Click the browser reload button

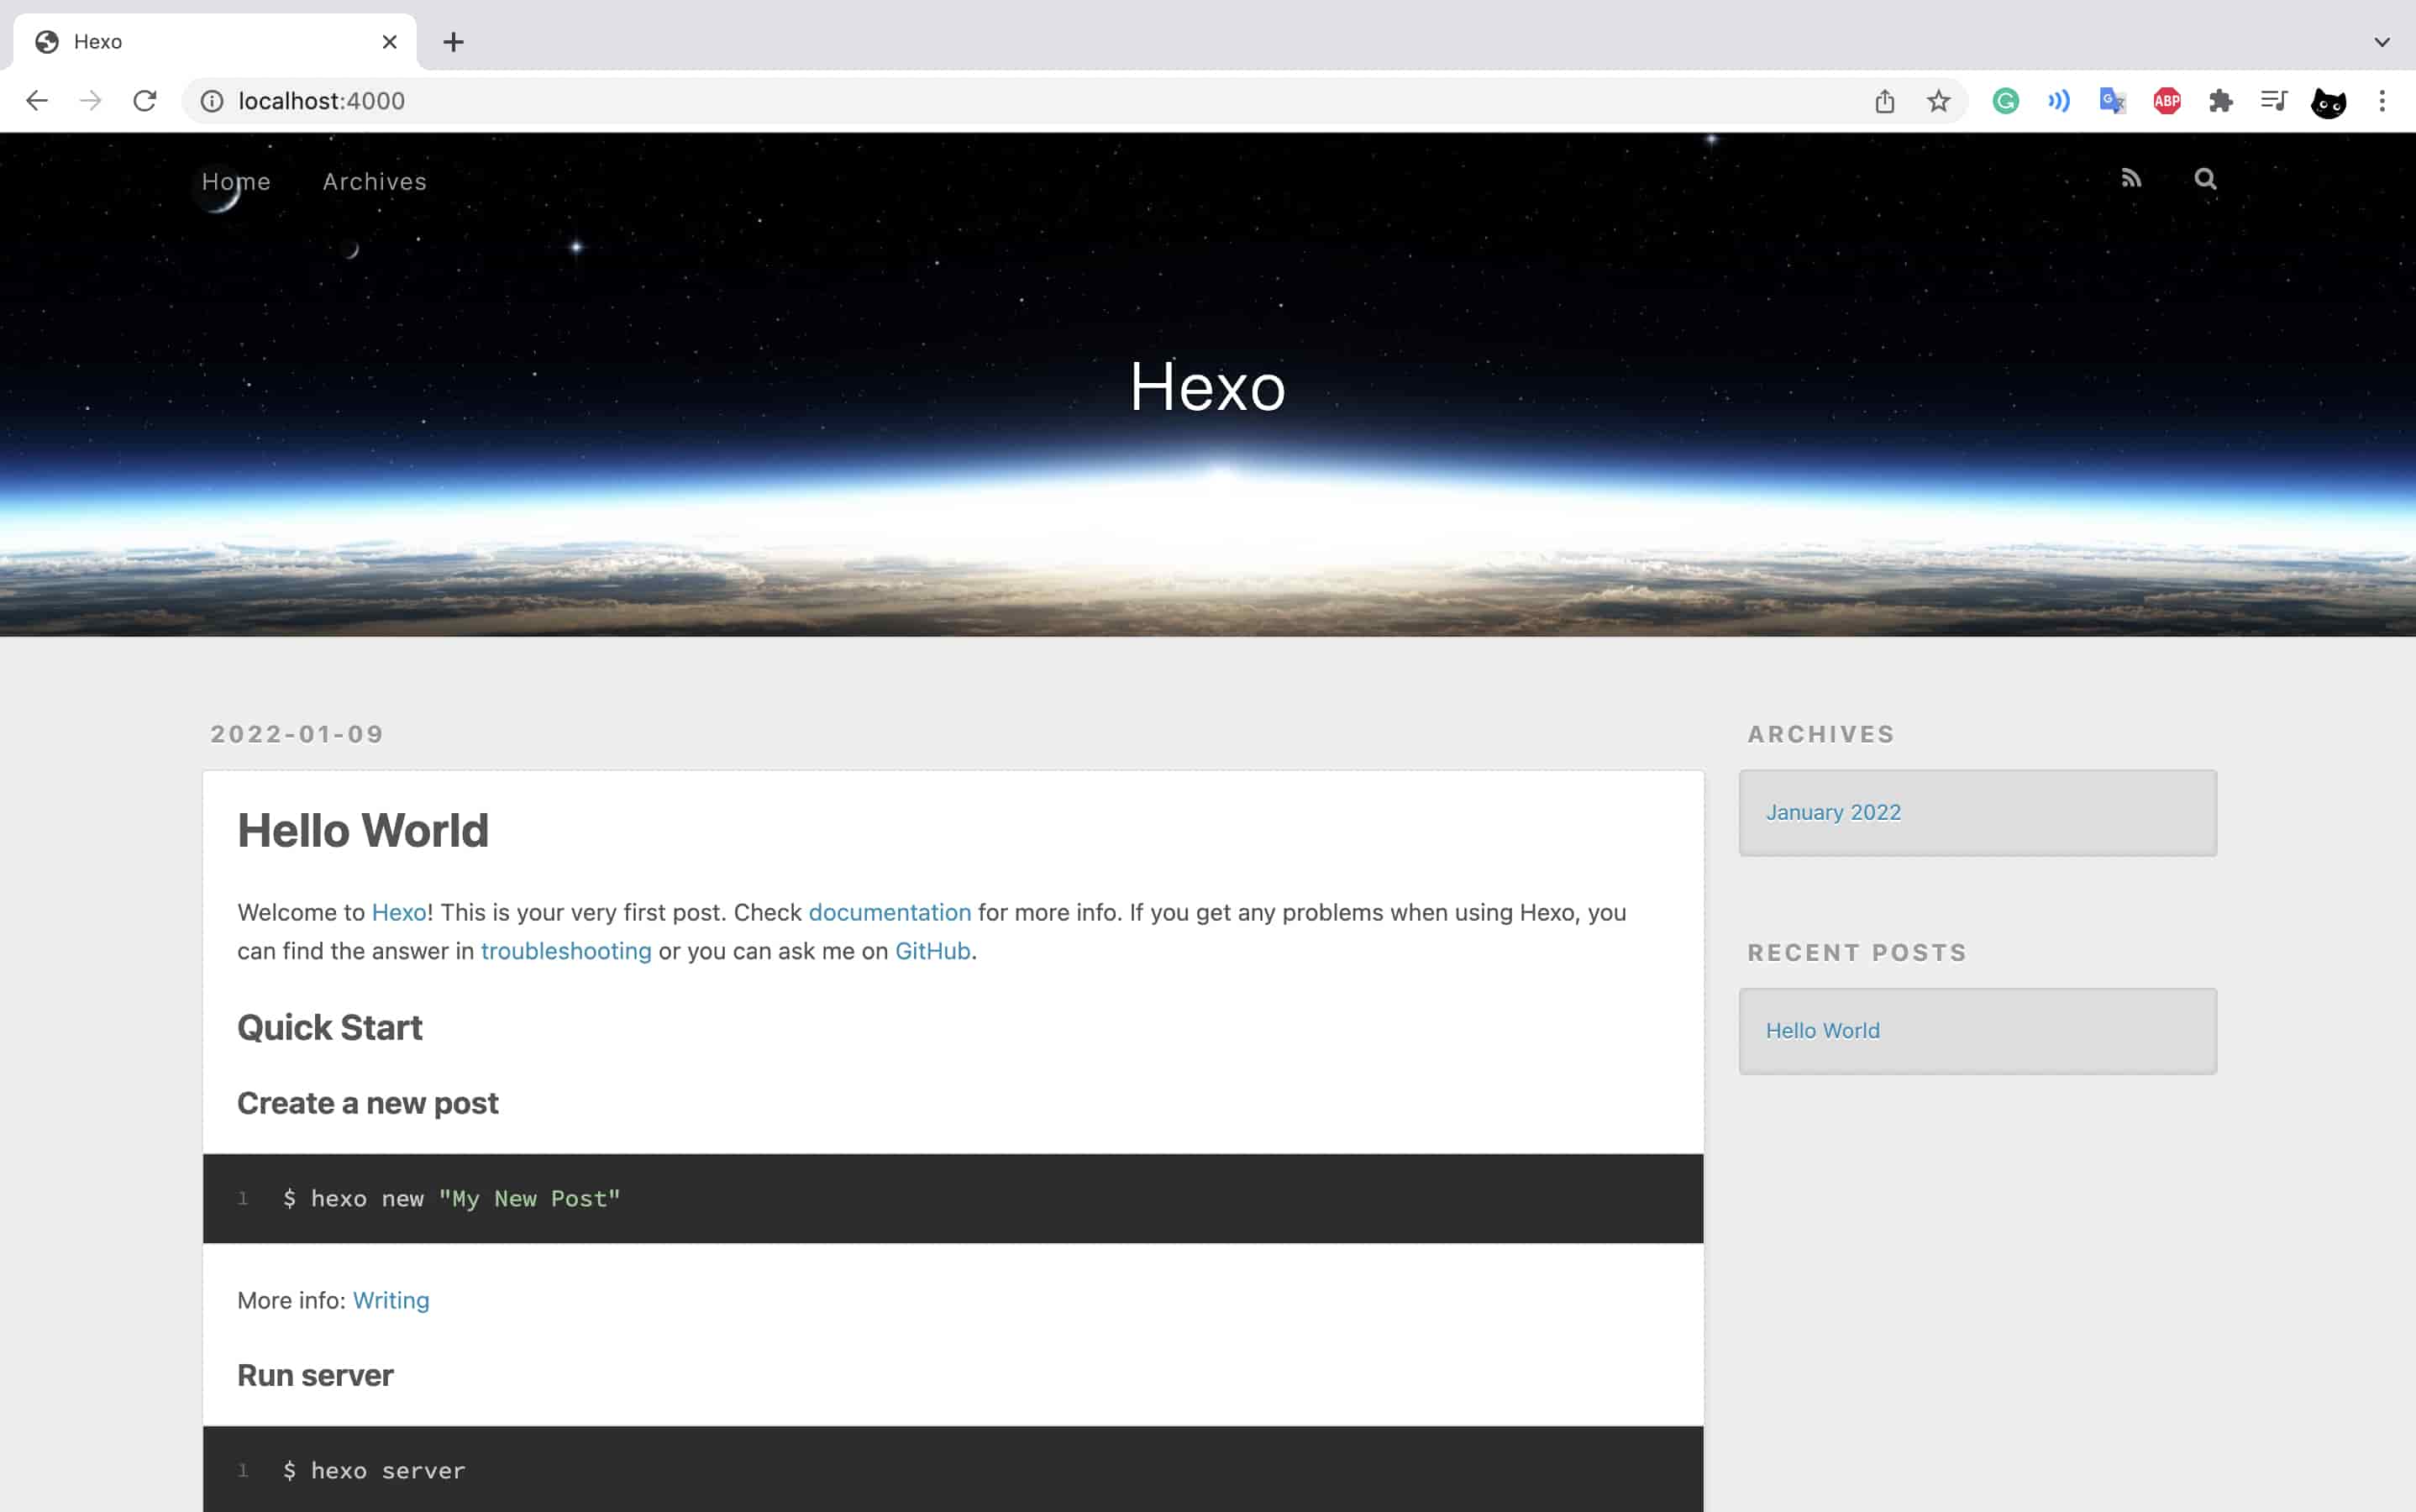[x=145, y=101]
